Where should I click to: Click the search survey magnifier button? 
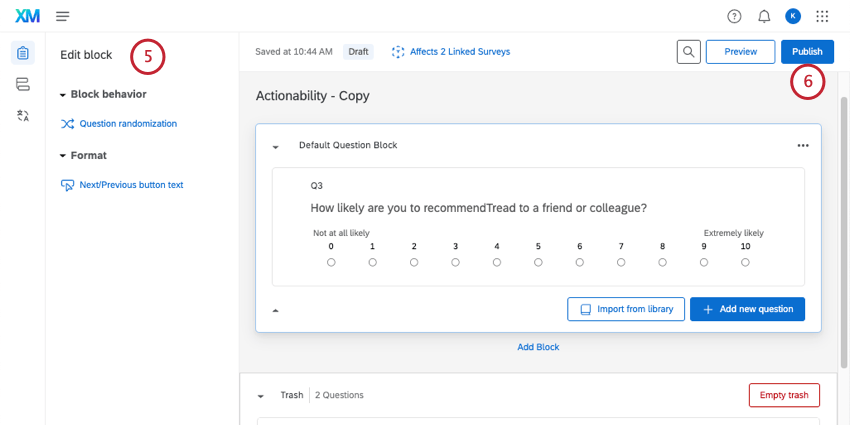[688, 52]
